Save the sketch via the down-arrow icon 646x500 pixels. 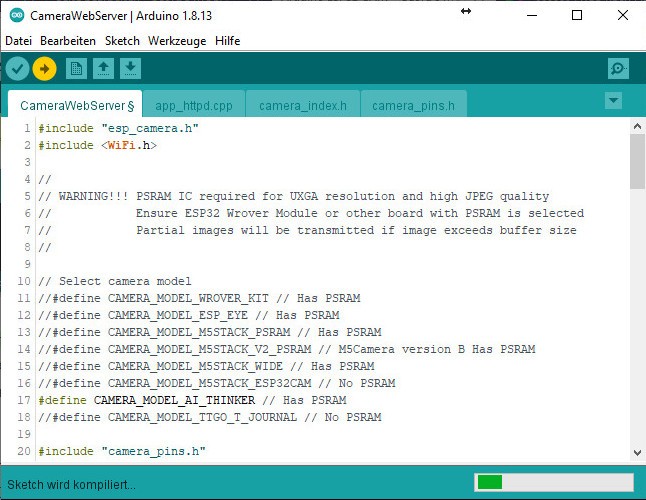(130, 68)
